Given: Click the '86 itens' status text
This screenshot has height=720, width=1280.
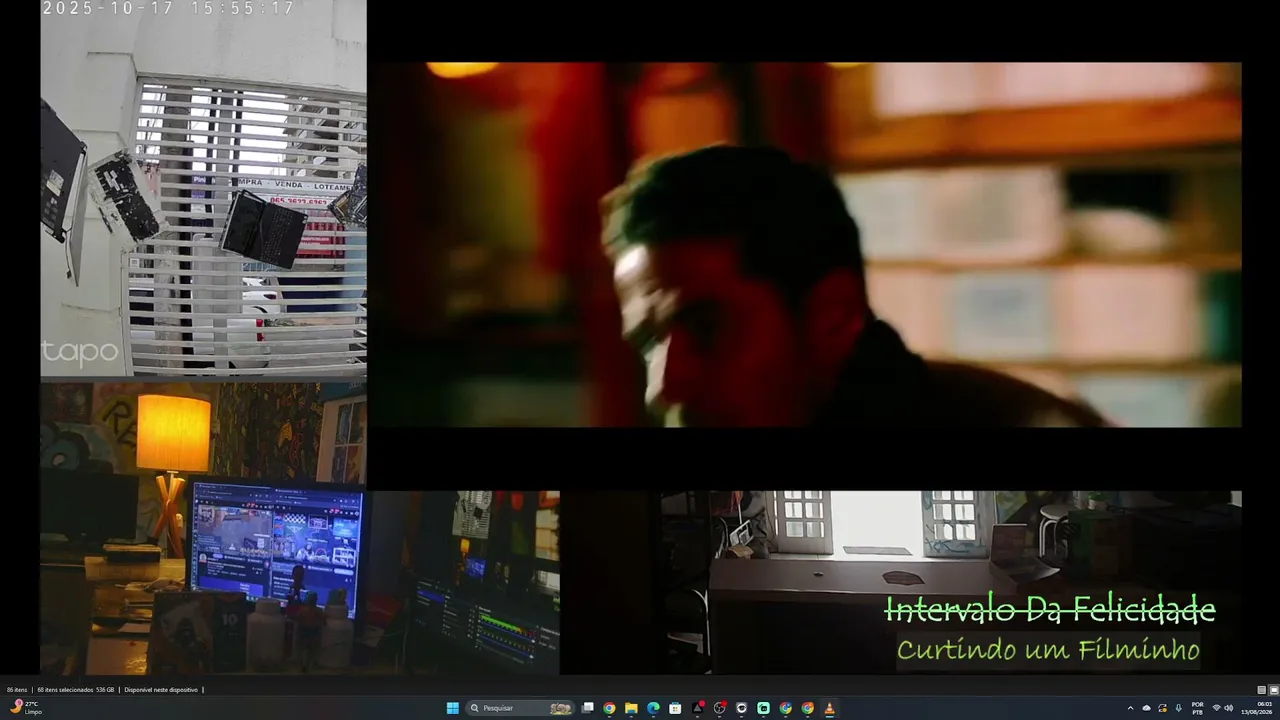Looking at the screenshot, I should tap(17, 690).
